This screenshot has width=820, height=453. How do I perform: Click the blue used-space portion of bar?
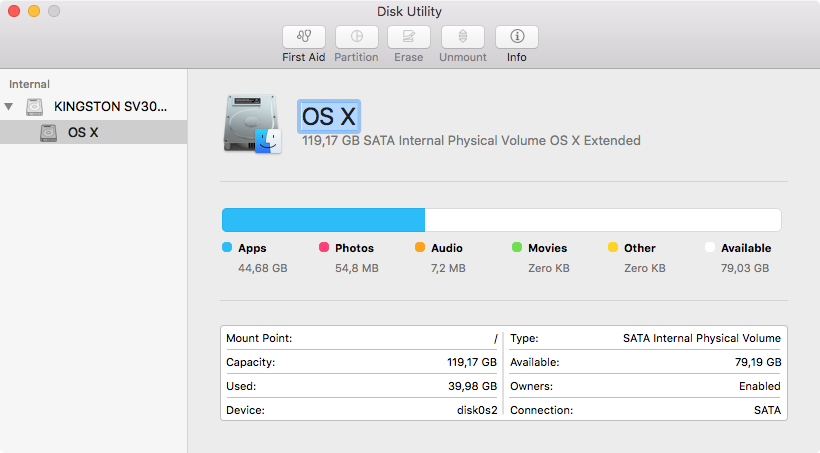click(x=323, y=220)
